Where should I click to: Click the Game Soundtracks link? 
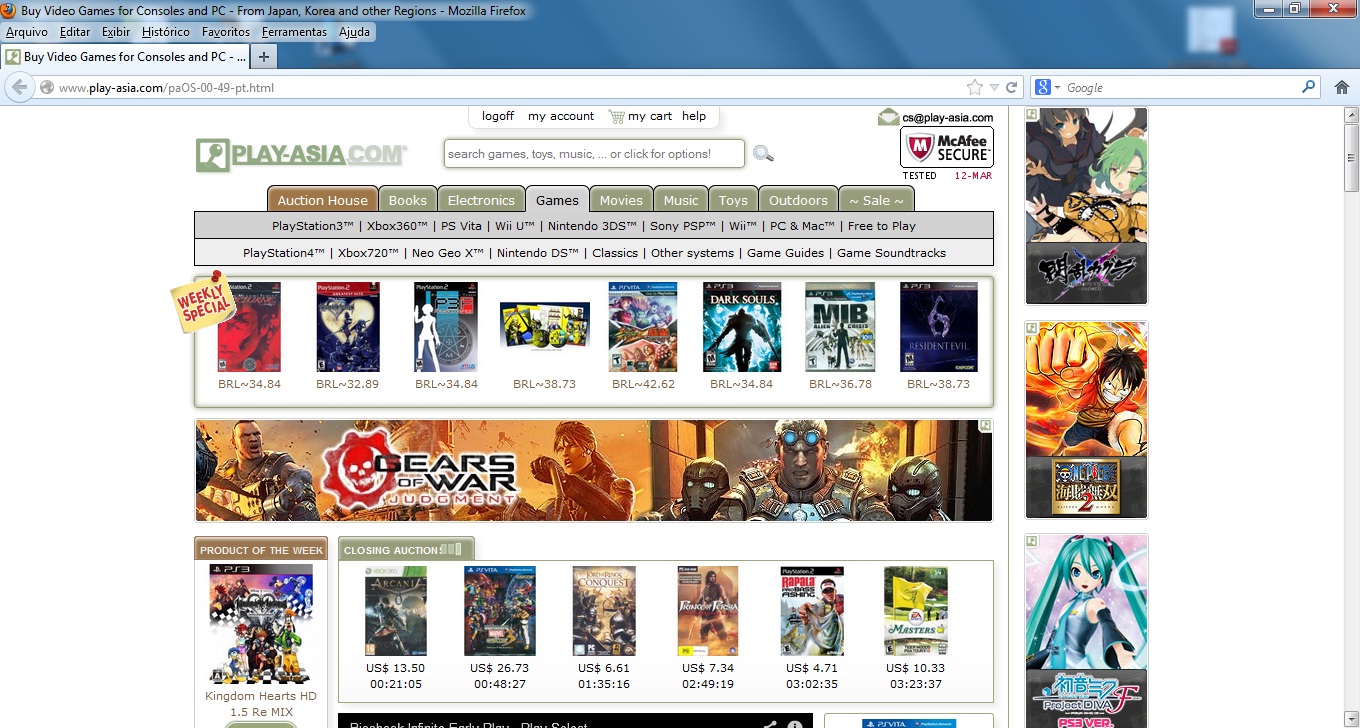[891, 253]
